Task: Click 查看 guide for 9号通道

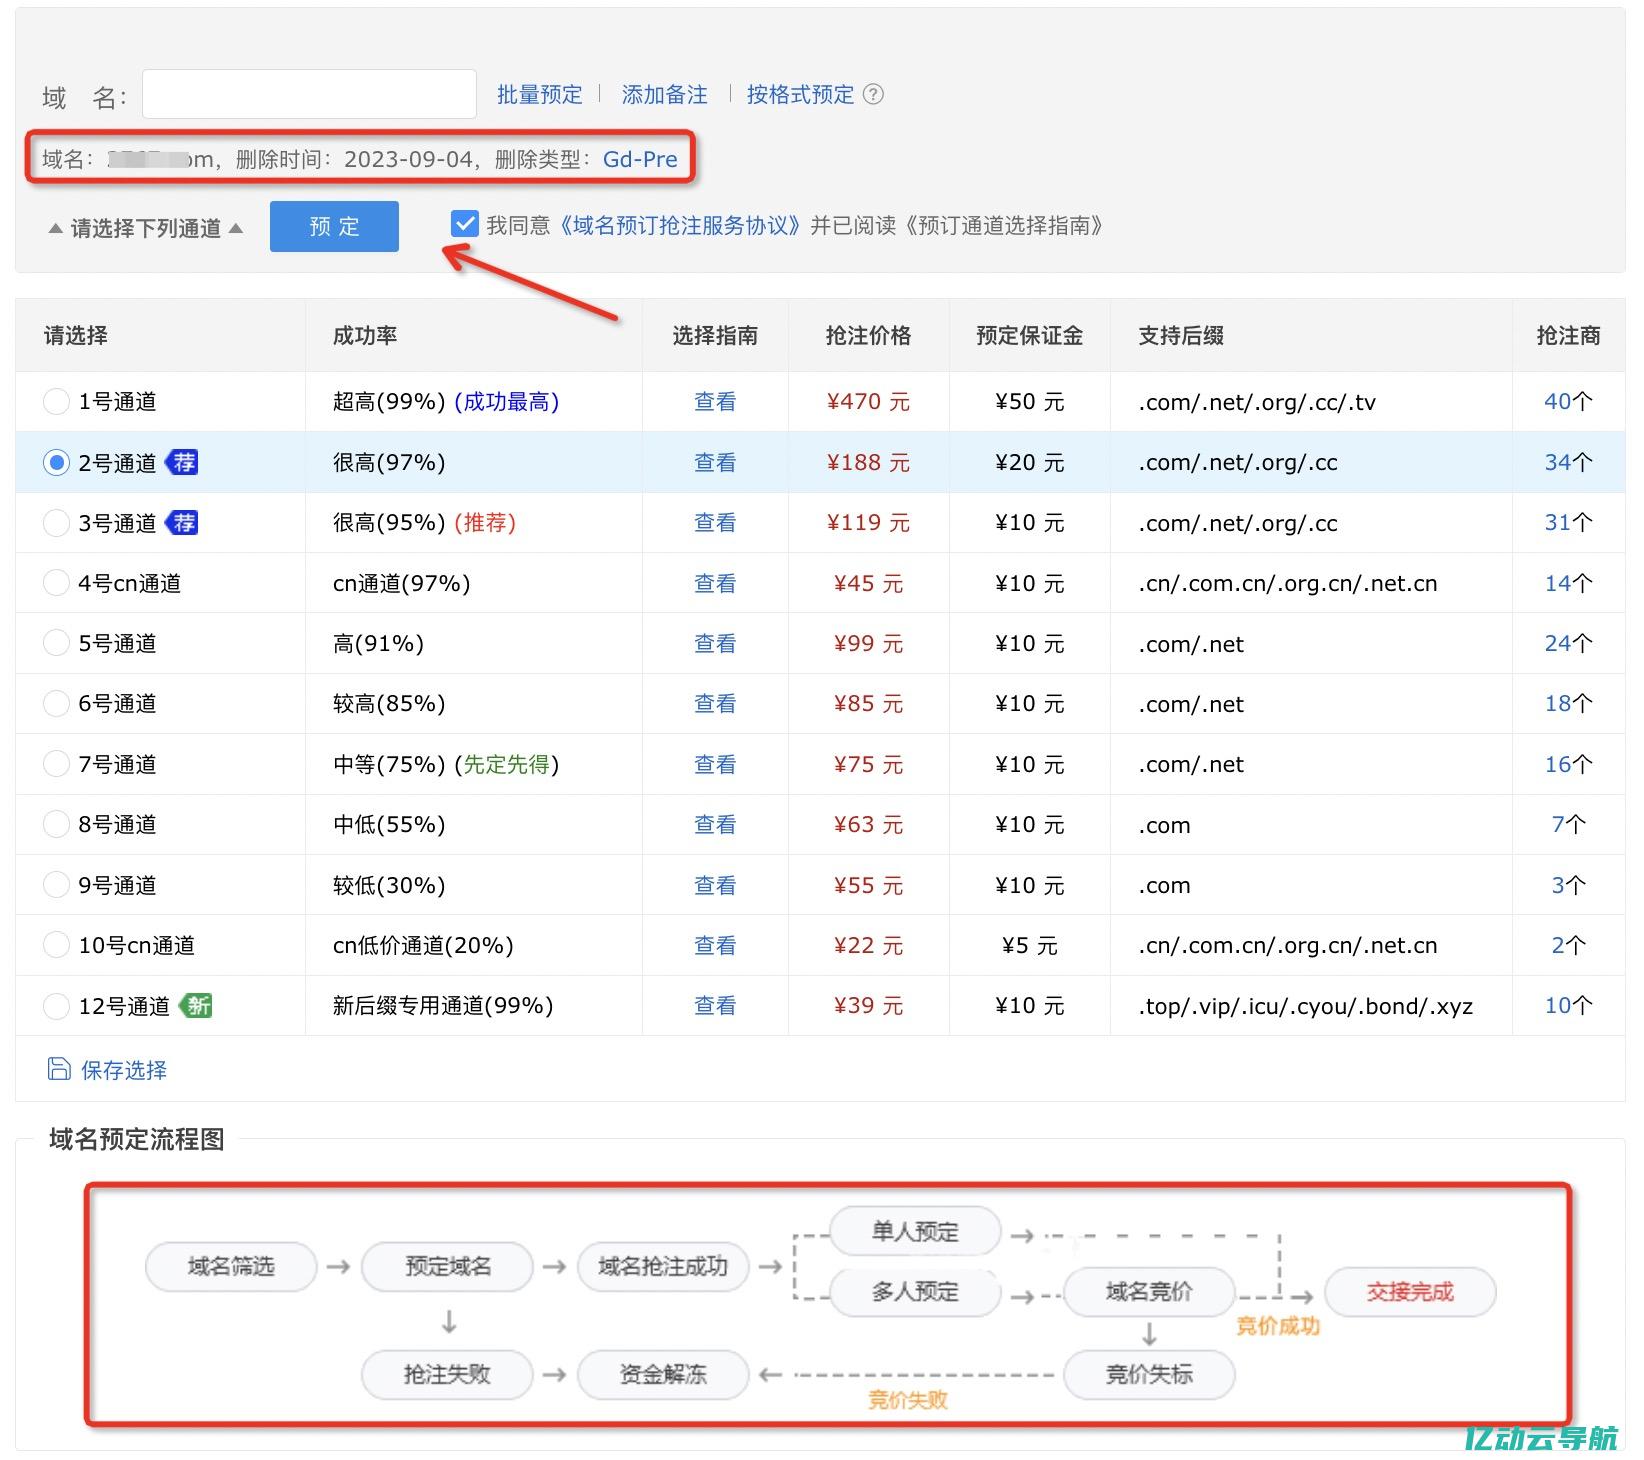Action: [x=715, y=885]
